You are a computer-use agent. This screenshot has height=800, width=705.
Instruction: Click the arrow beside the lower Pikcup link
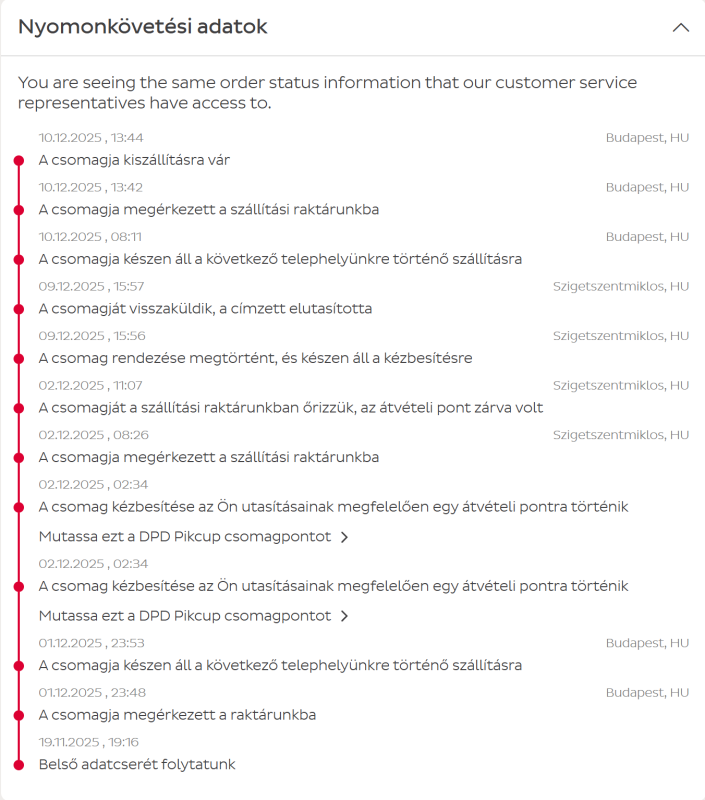point(344,616)
